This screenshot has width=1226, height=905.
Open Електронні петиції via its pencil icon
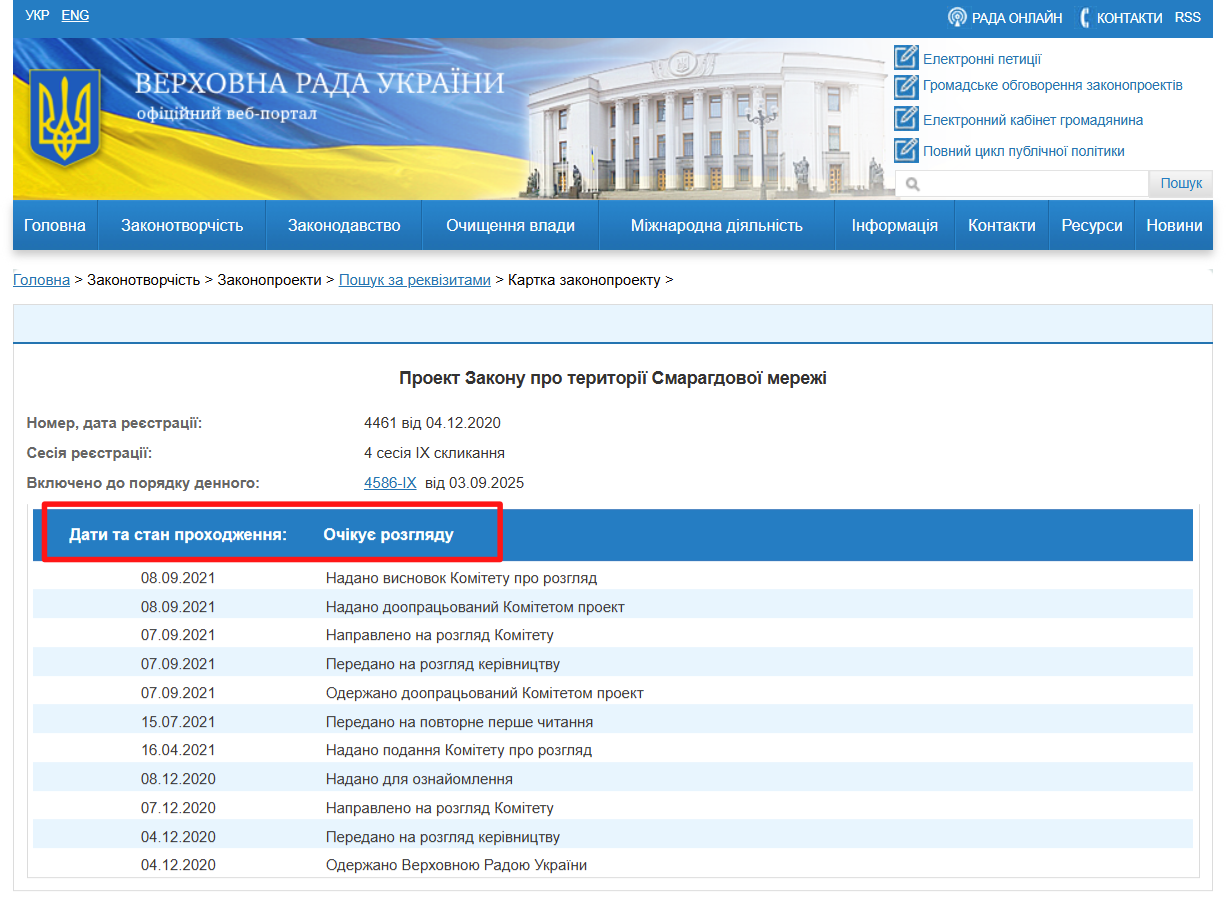pos(906,58)
